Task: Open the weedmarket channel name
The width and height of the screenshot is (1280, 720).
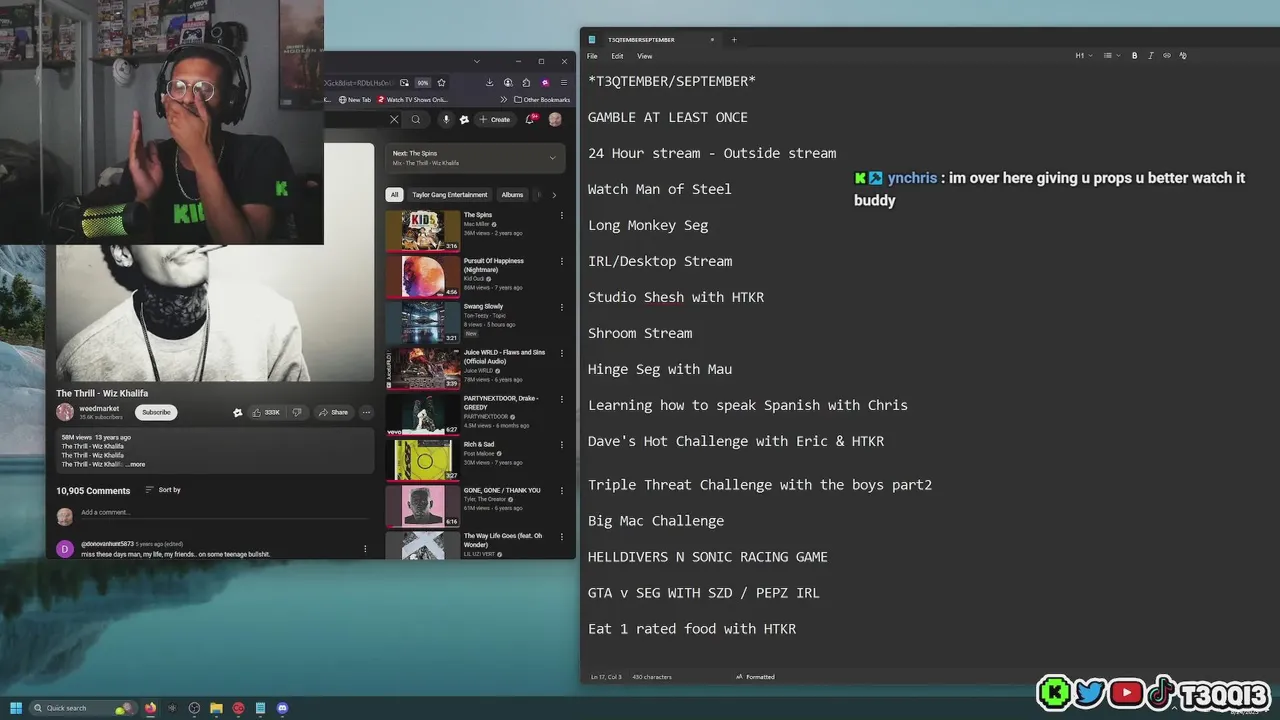Action: click(x=99, y=408)
